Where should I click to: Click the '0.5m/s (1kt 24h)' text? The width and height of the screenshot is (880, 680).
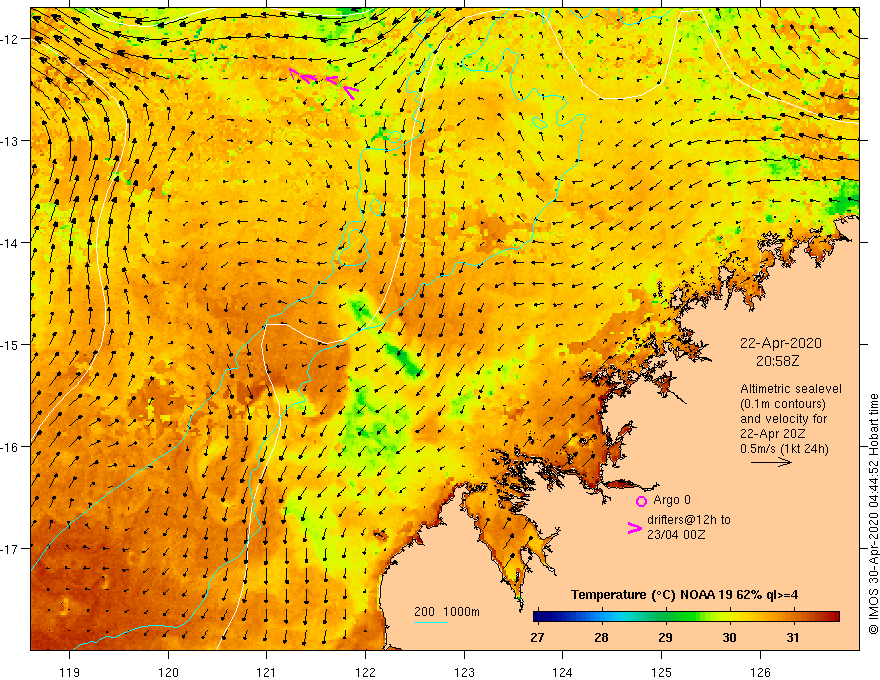pyautogui.click(x=784, y=449)
